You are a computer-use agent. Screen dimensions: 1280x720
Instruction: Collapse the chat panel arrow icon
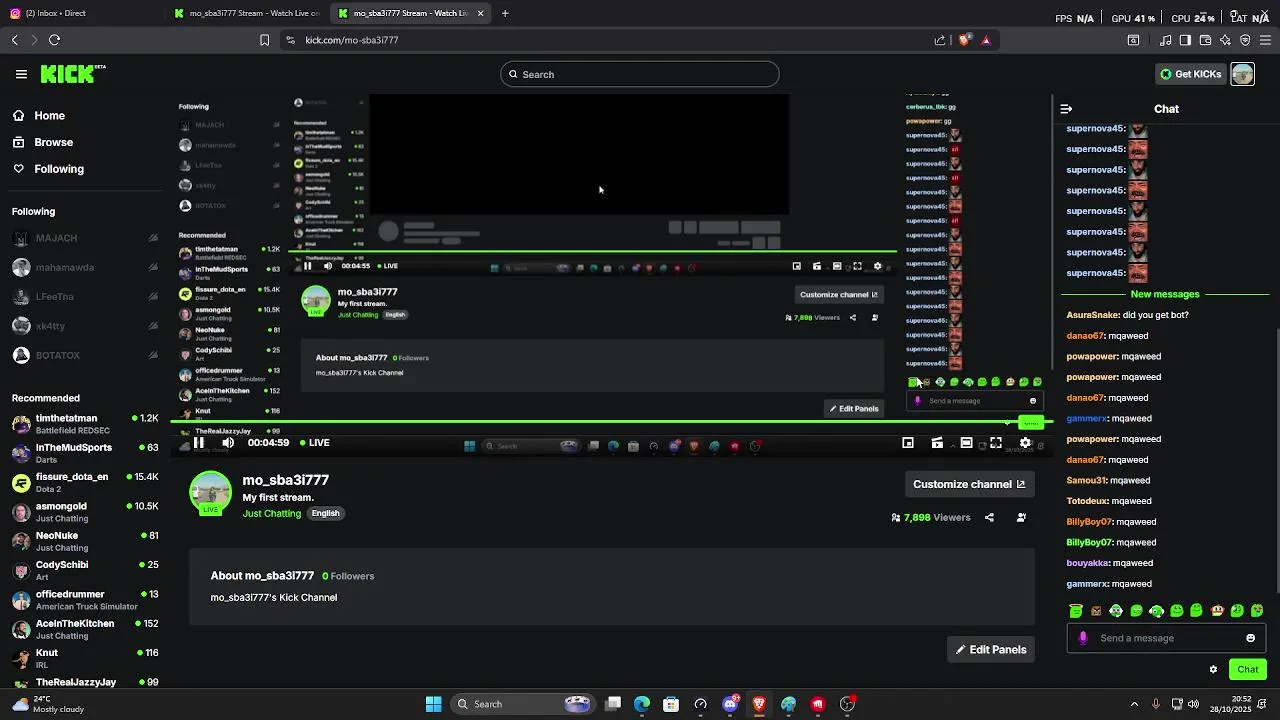pos(1066,109)
